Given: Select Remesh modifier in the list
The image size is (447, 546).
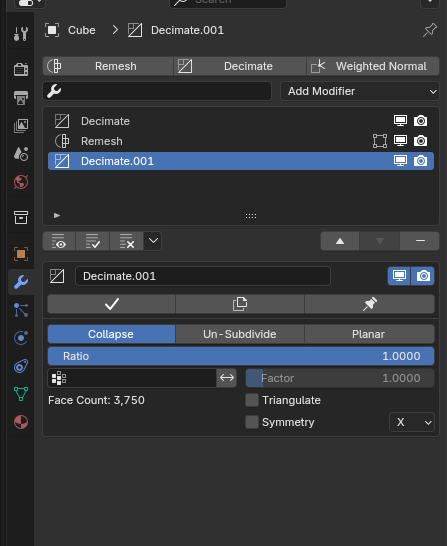Looking at the screenshot, I should pos(241,141).
